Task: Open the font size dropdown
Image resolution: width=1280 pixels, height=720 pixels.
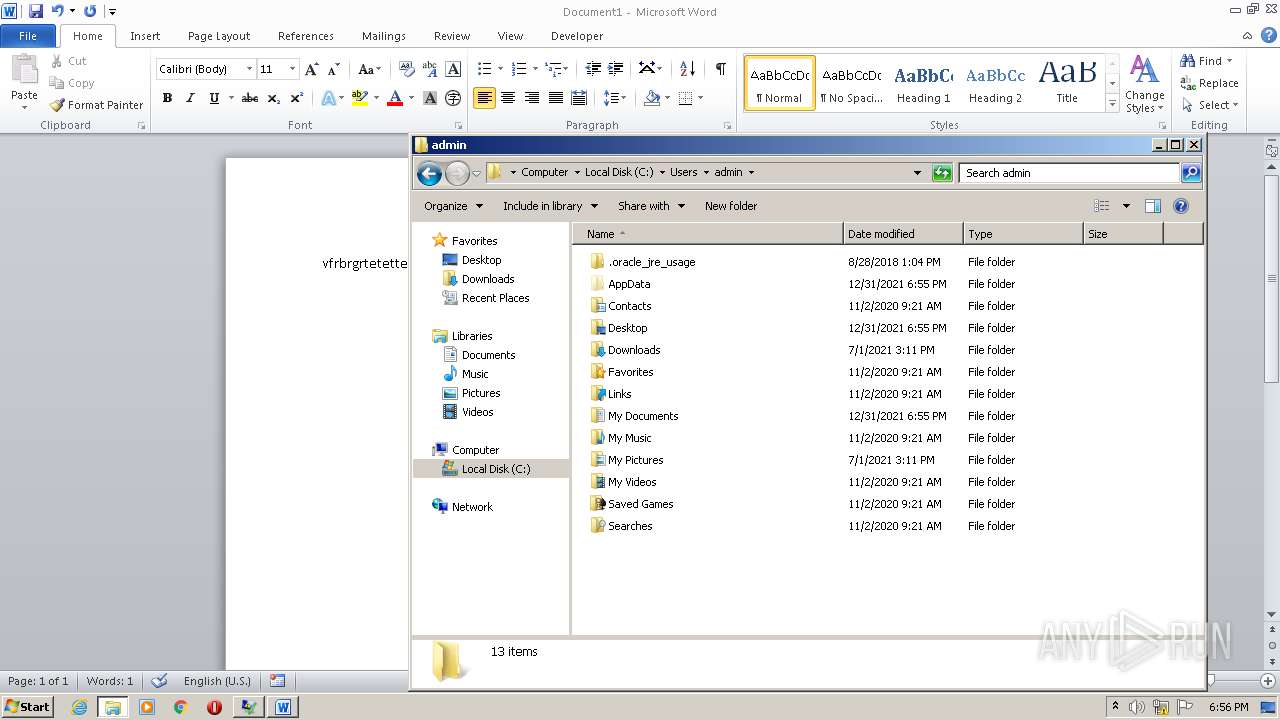Action: (x=292, y=69)
